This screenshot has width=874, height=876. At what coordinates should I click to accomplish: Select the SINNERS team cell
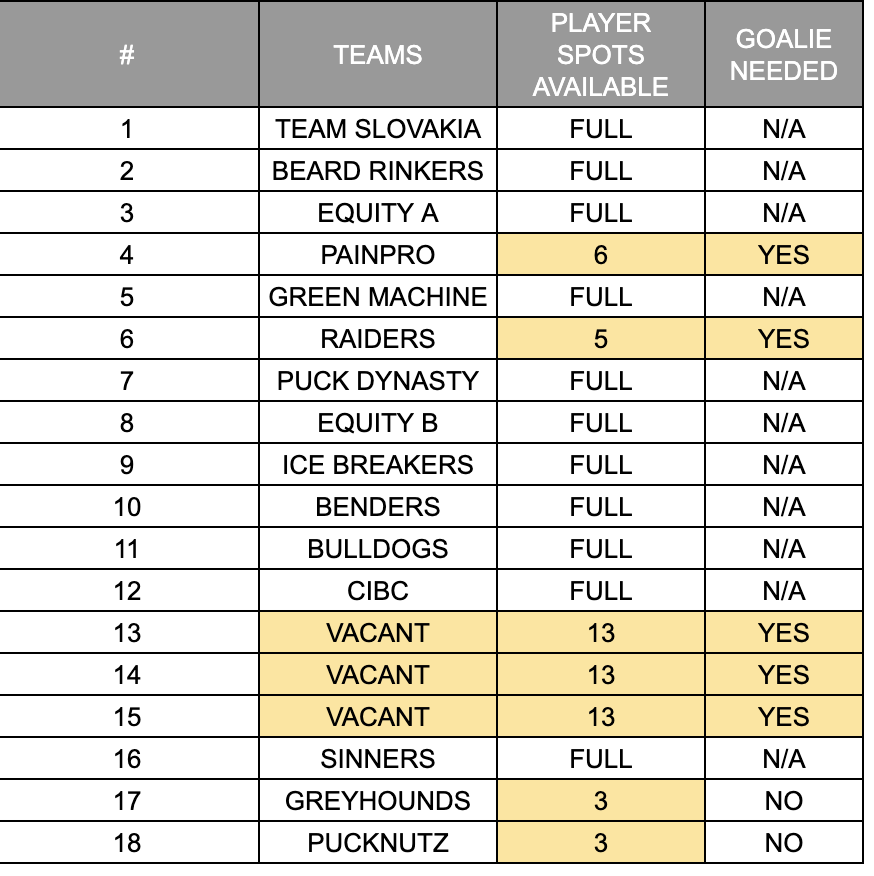(x=378, y=759)
